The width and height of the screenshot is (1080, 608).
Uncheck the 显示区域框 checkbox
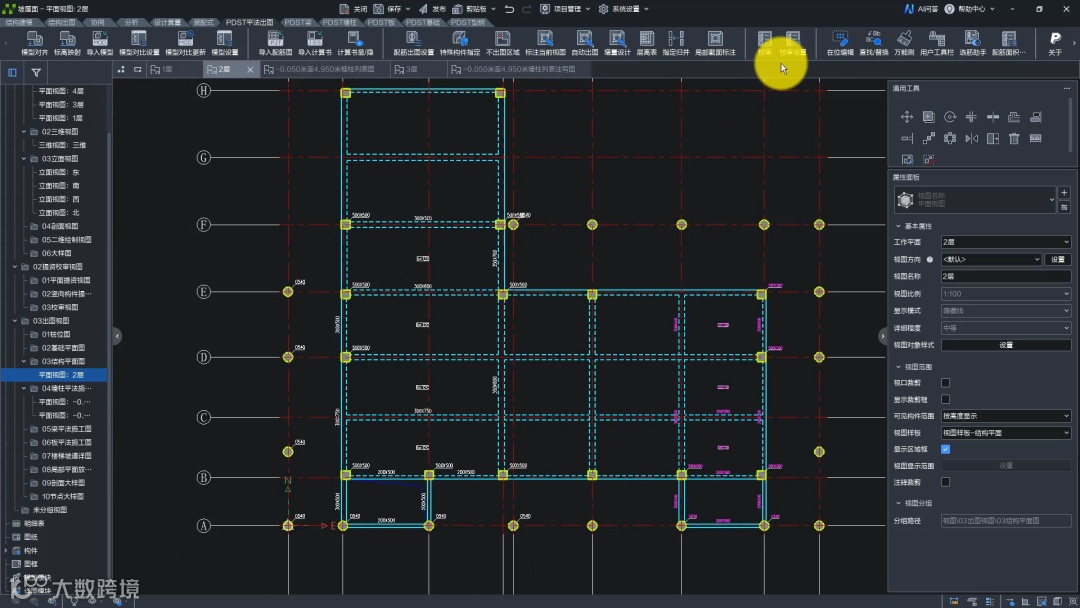click(x=945, y=449)
